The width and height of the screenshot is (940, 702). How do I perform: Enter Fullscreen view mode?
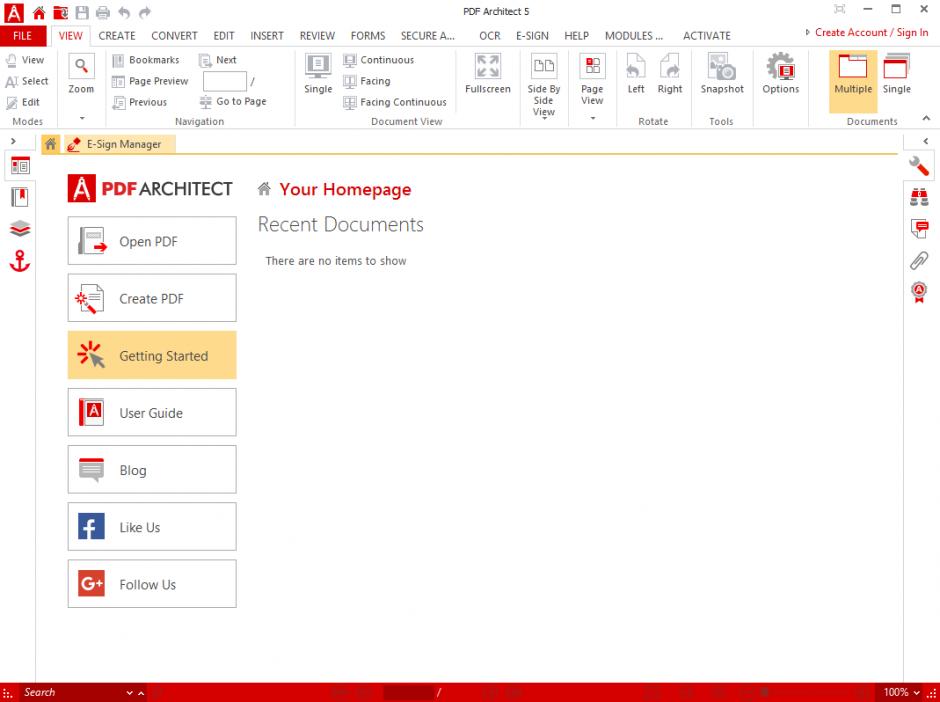(x=488, y=75)
